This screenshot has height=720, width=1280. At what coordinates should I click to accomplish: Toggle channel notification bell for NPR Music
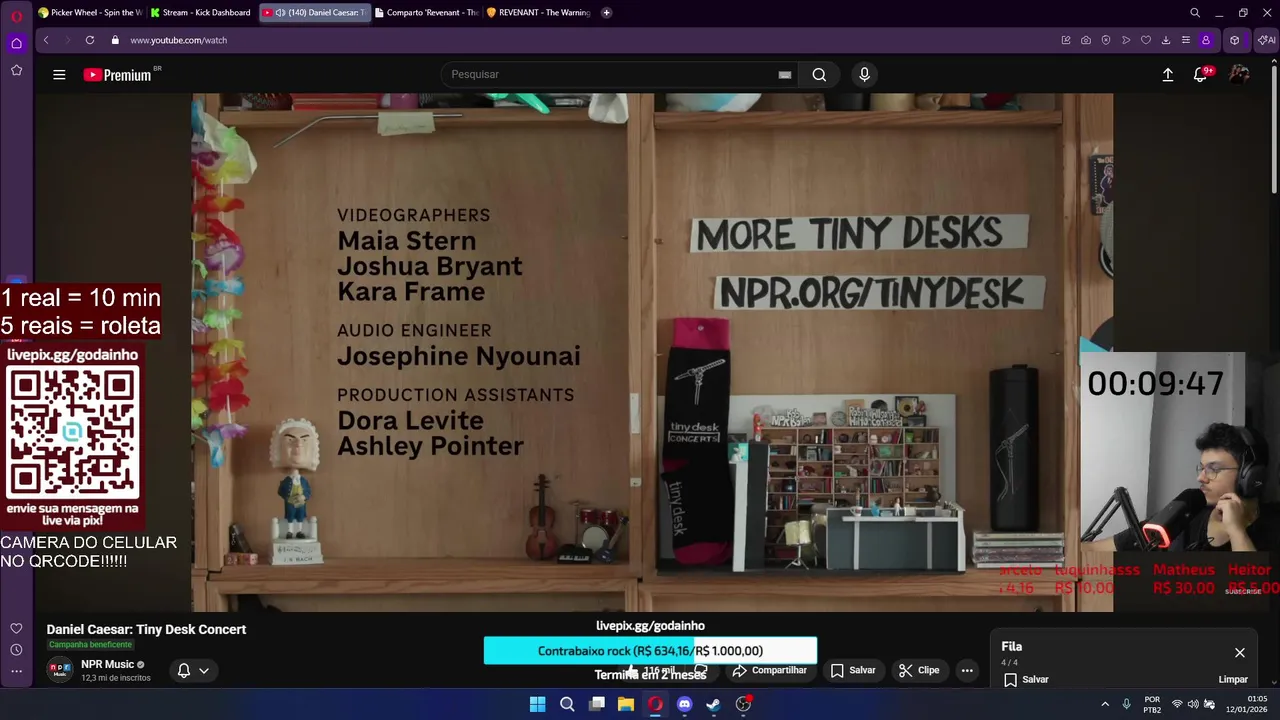tap(184, 670)
